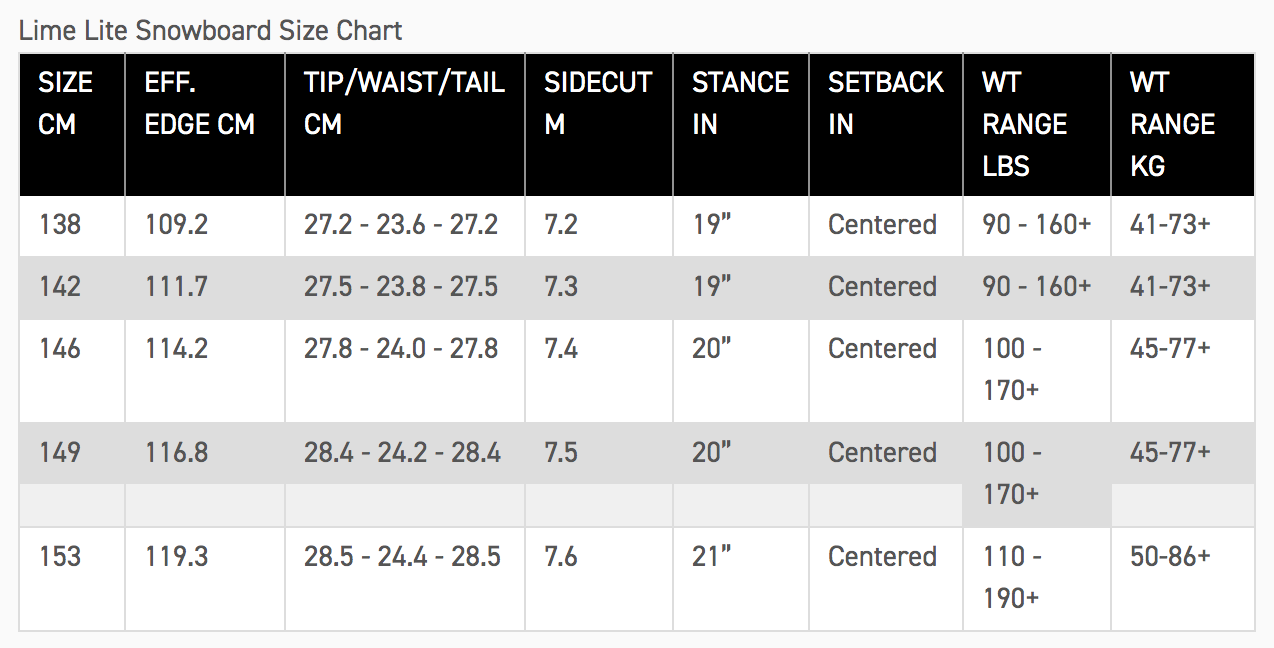Select the SETBACK IN header cell
Image resolution: width=1274 pixels, height=648 pixels.
pos(885,103)
